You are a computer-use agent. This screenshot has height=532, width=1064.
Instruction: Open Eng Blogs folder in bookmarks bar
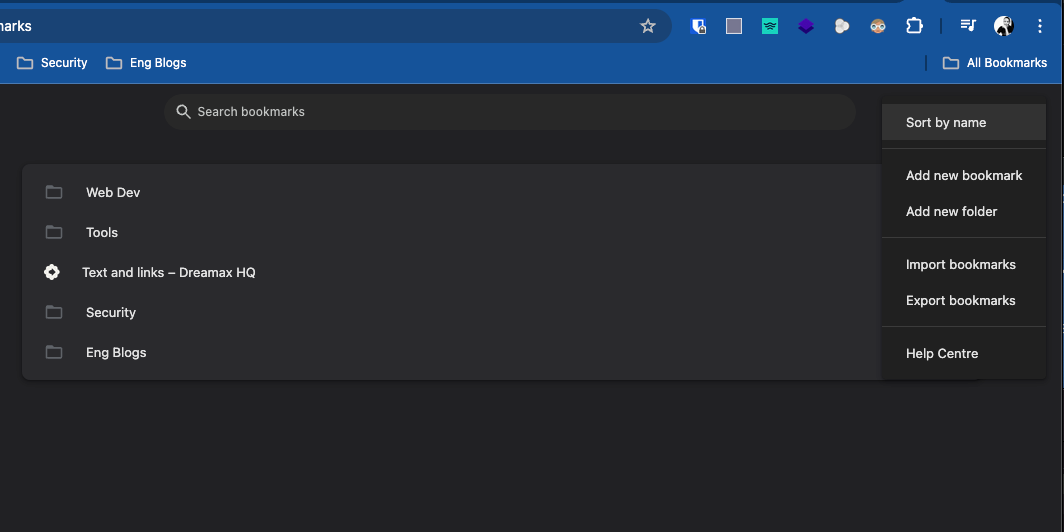click(146, 63)
